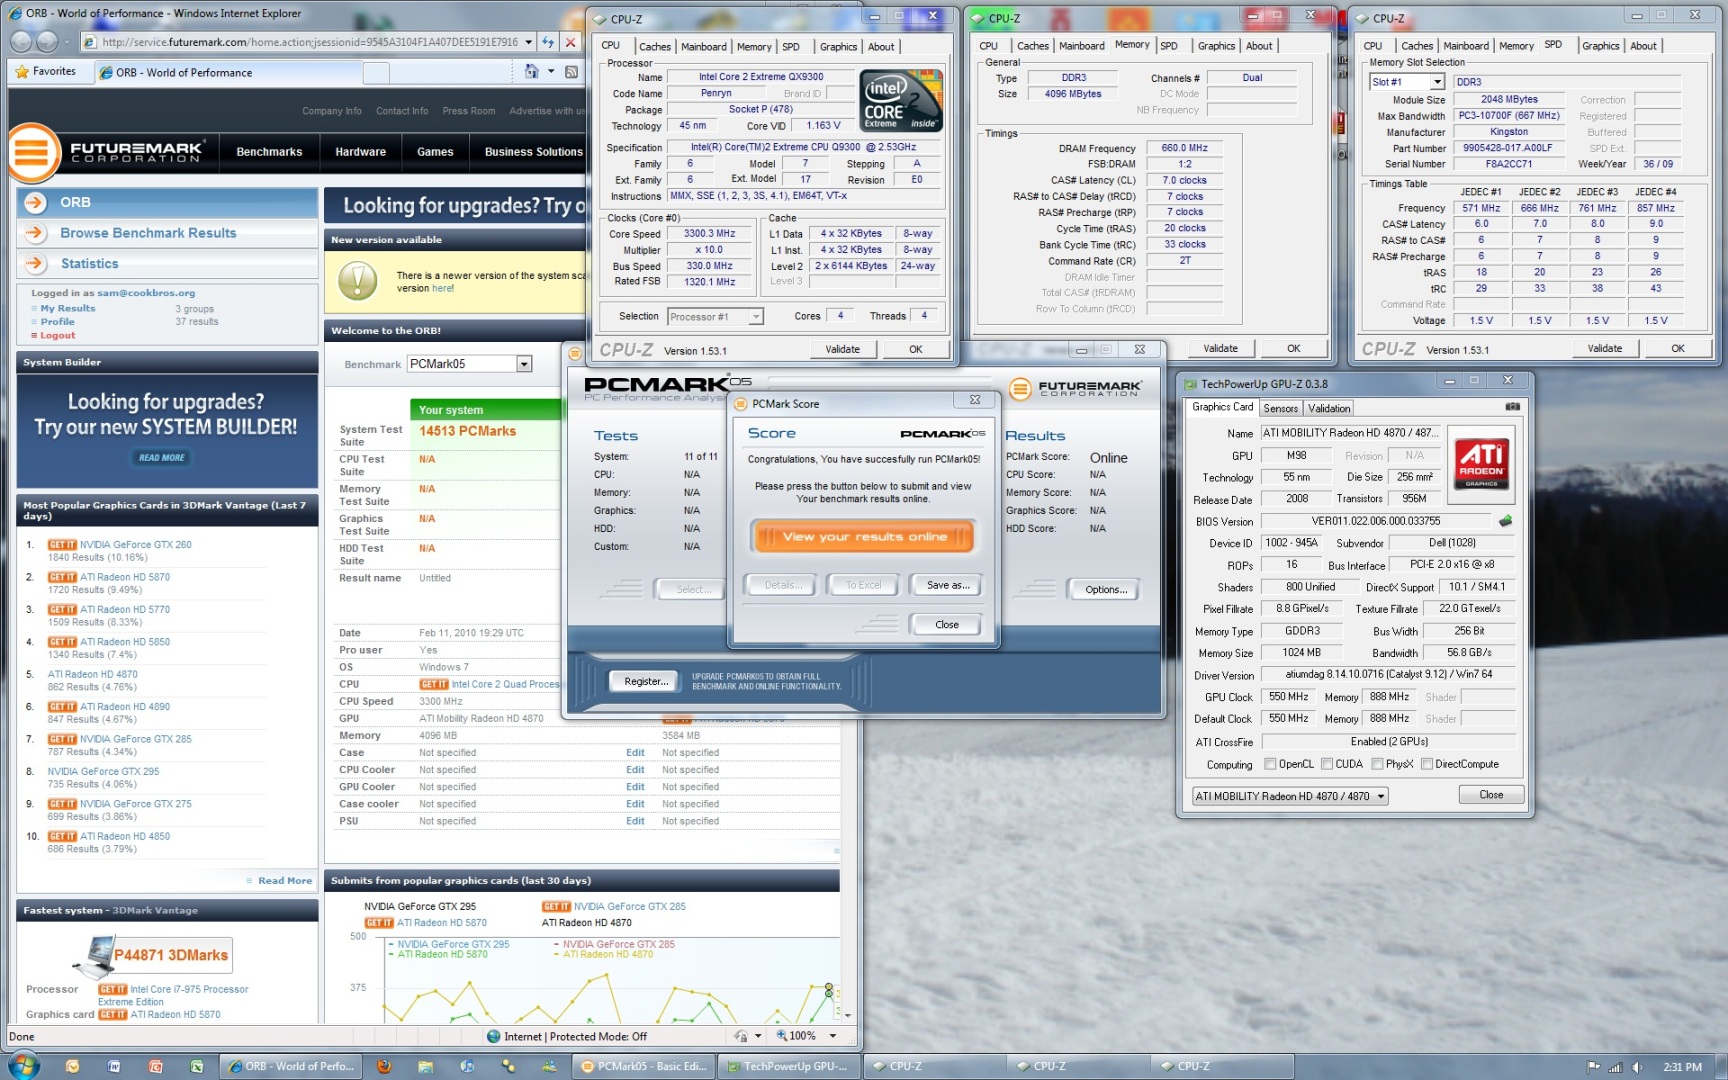
Task: Click Internet Explorer's Home icon
Action: point(532,71)
